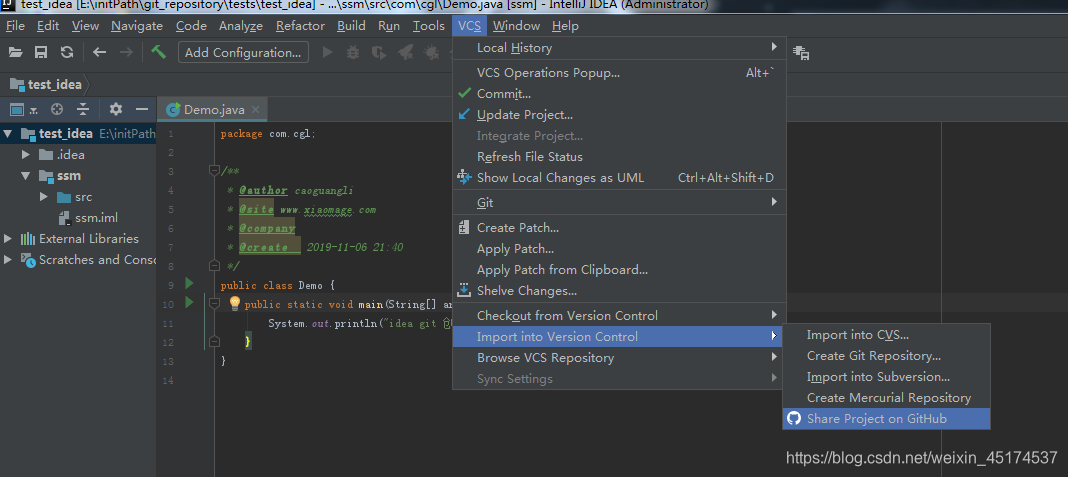Select Apply Patch from Clipboard
The width and height of the screenshot is (1068, 477).
[619, 270]
